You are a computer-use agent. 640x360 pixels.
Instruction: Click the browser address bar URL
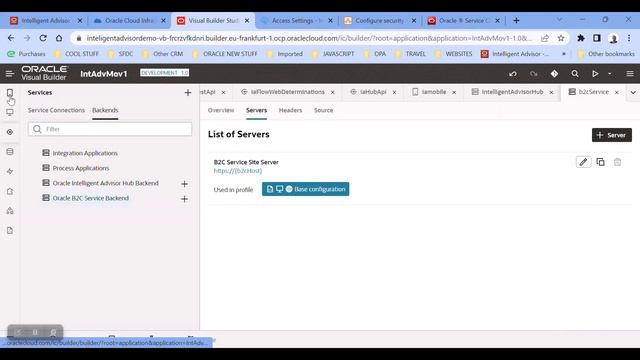click(x=309, y=38)
